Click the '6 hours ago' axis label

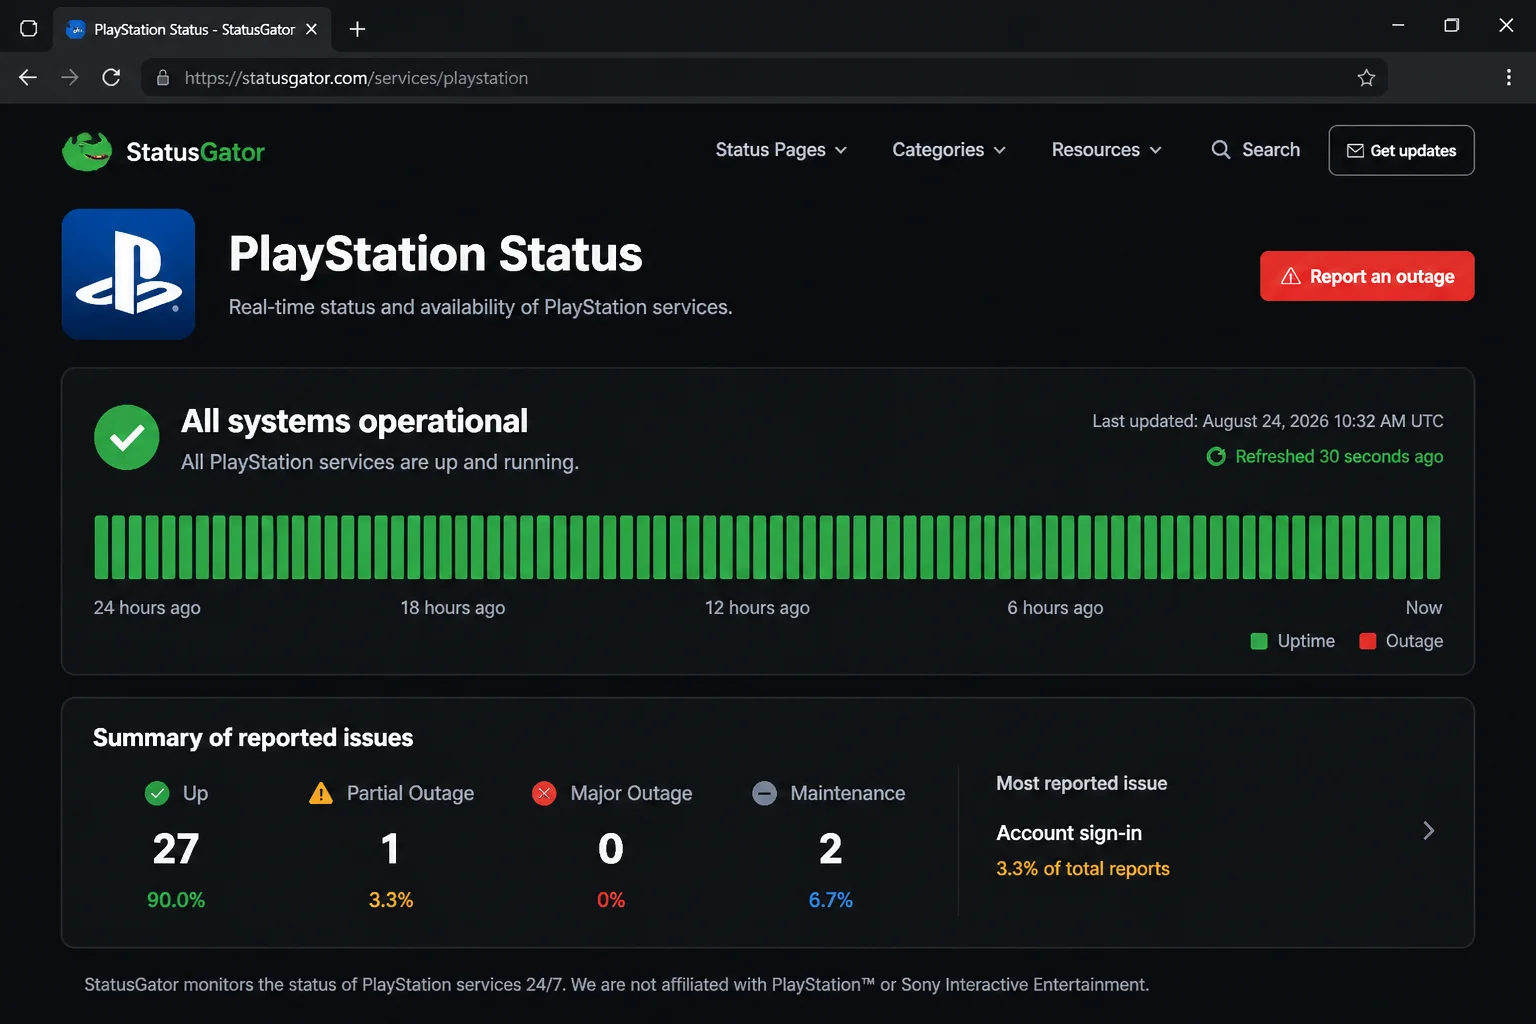point(1055,608)
